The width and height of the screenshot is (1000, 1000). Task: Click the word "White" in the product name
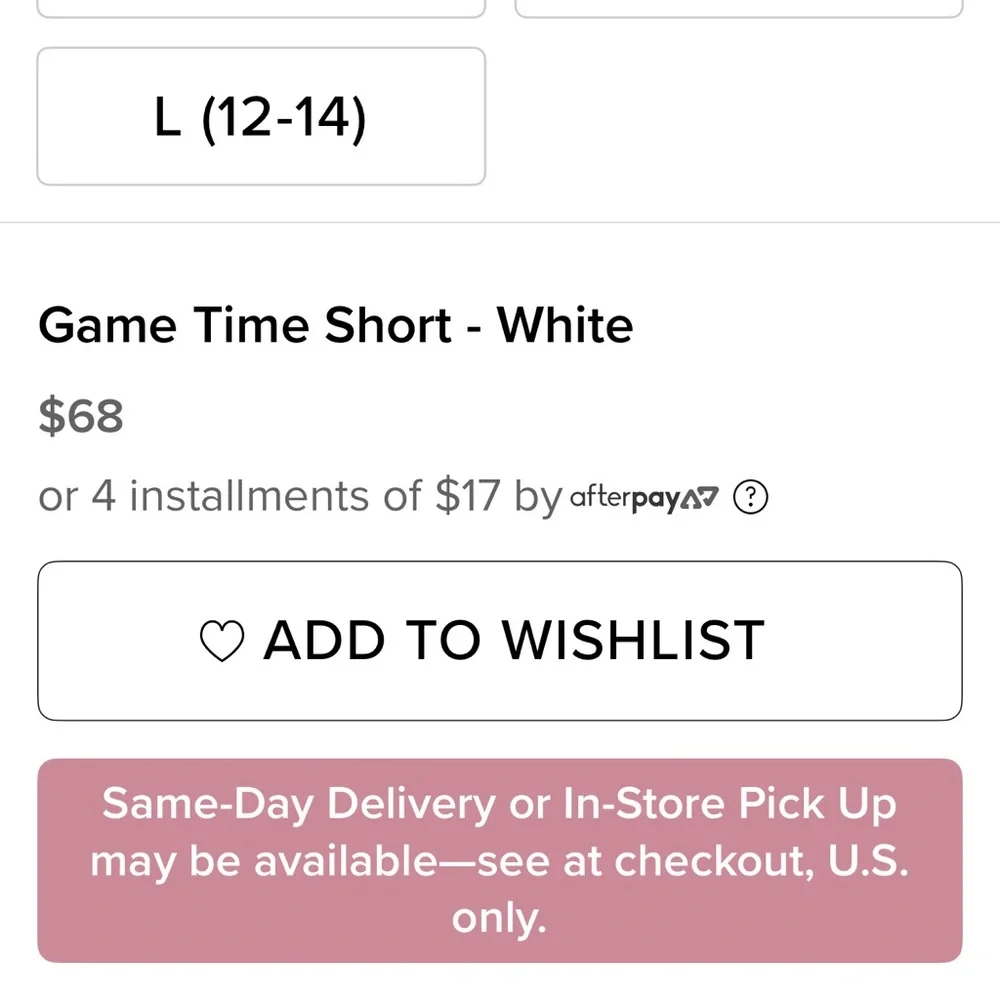(x=565, y=326)
